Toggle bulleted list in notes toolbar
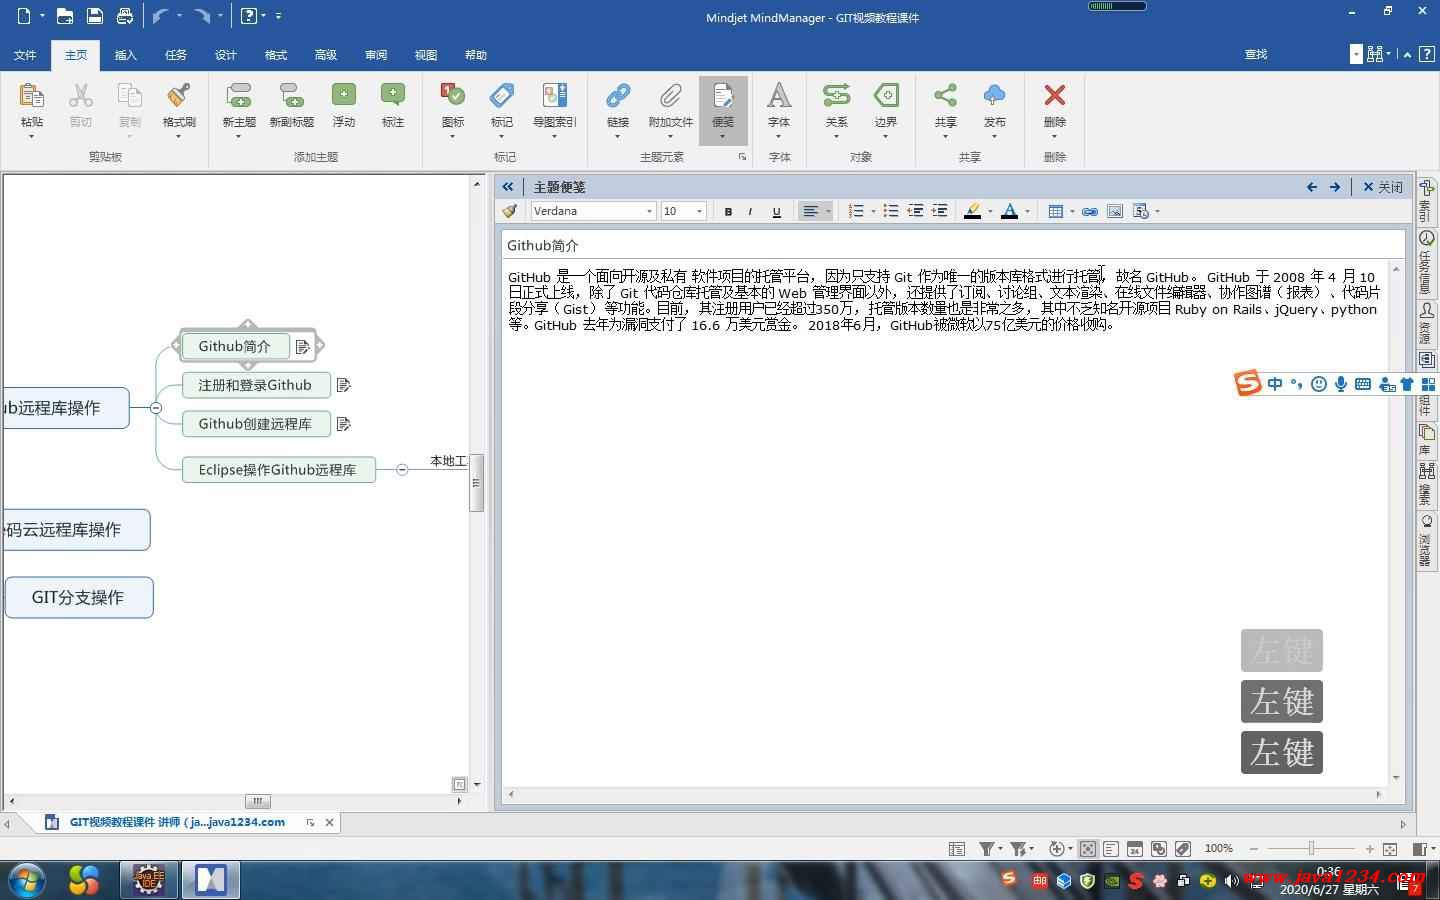Image resolution: width=1440 pixels, height=900 pixels. (890, 211)
